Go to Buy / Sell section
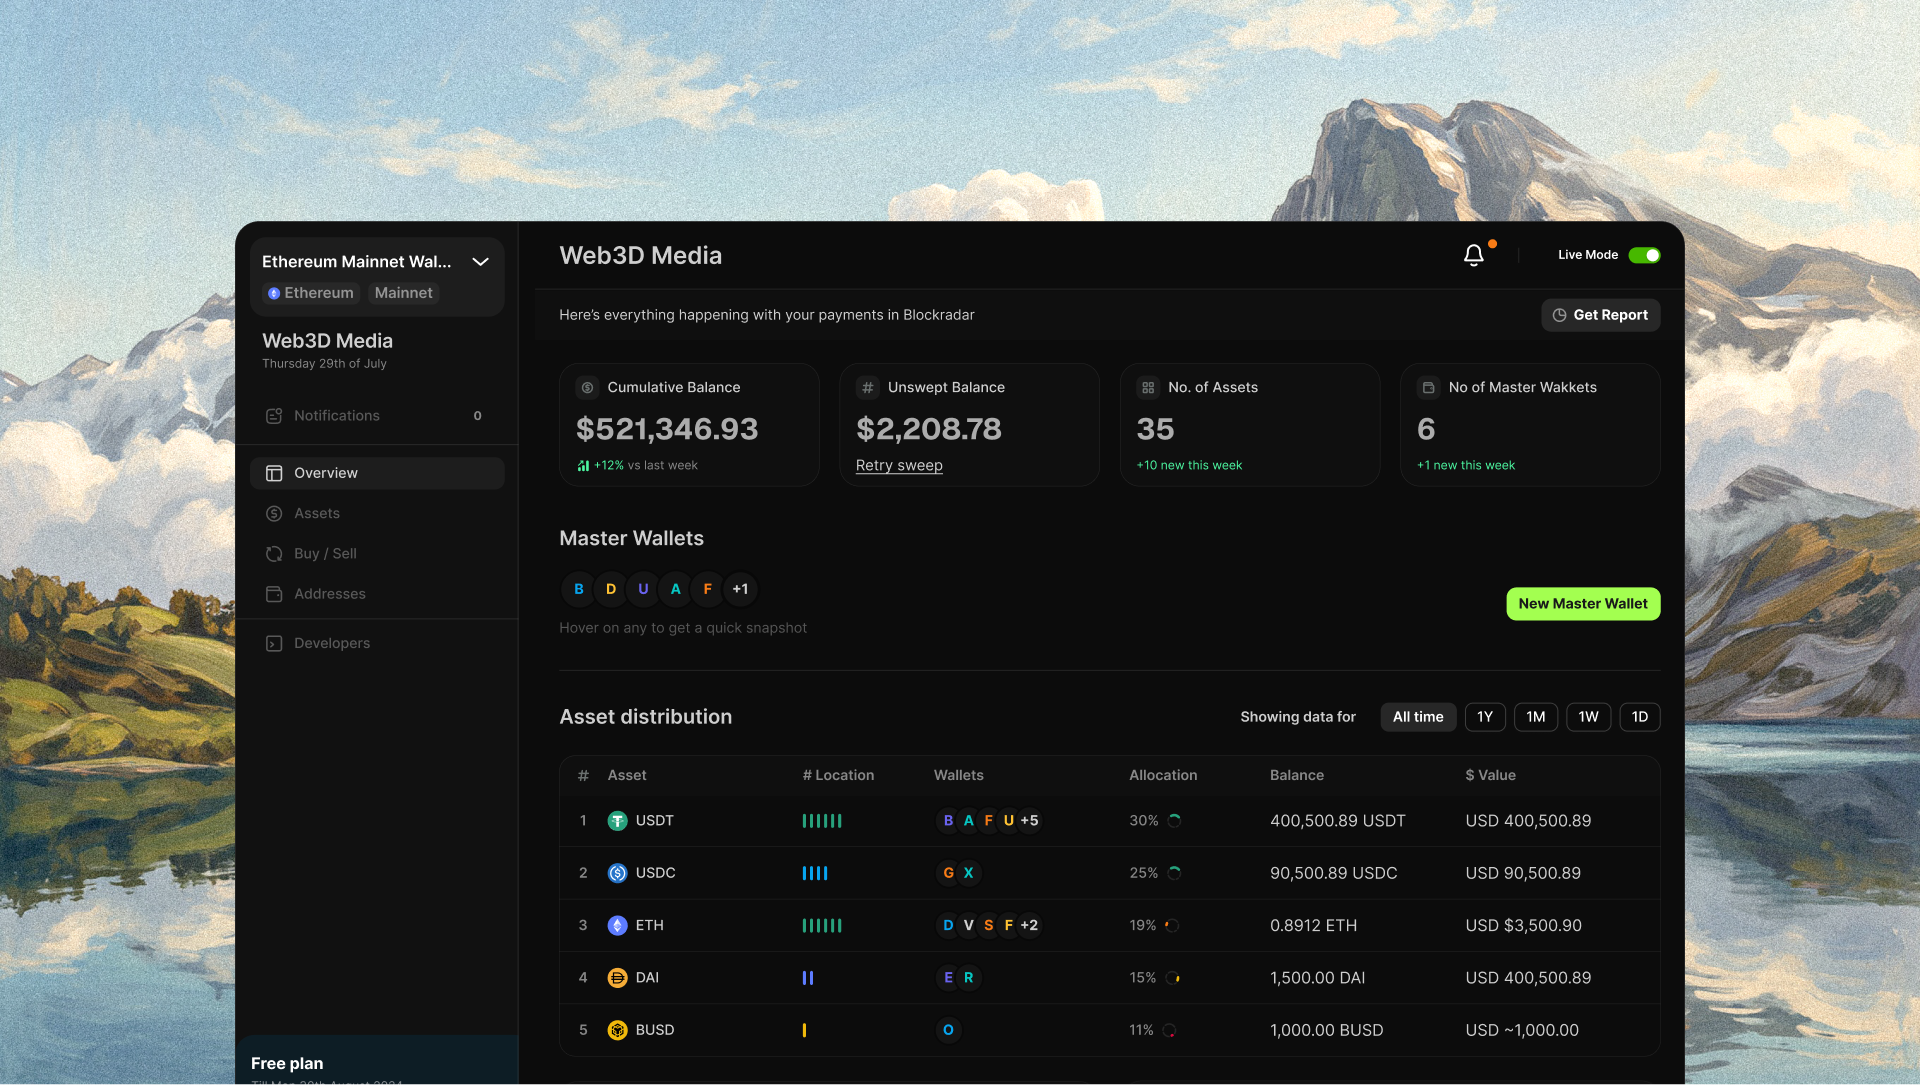Screen dimensions: 1920x1085 325,553
